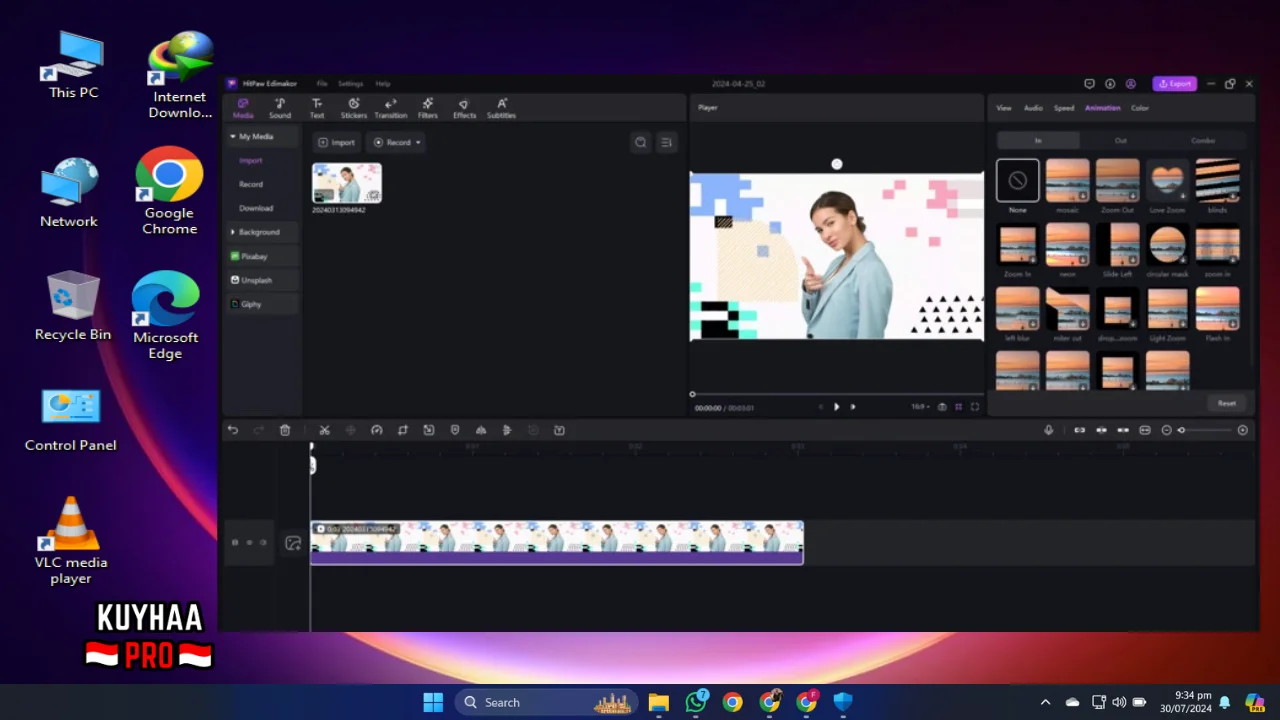Step to the next frame in player

853,407
